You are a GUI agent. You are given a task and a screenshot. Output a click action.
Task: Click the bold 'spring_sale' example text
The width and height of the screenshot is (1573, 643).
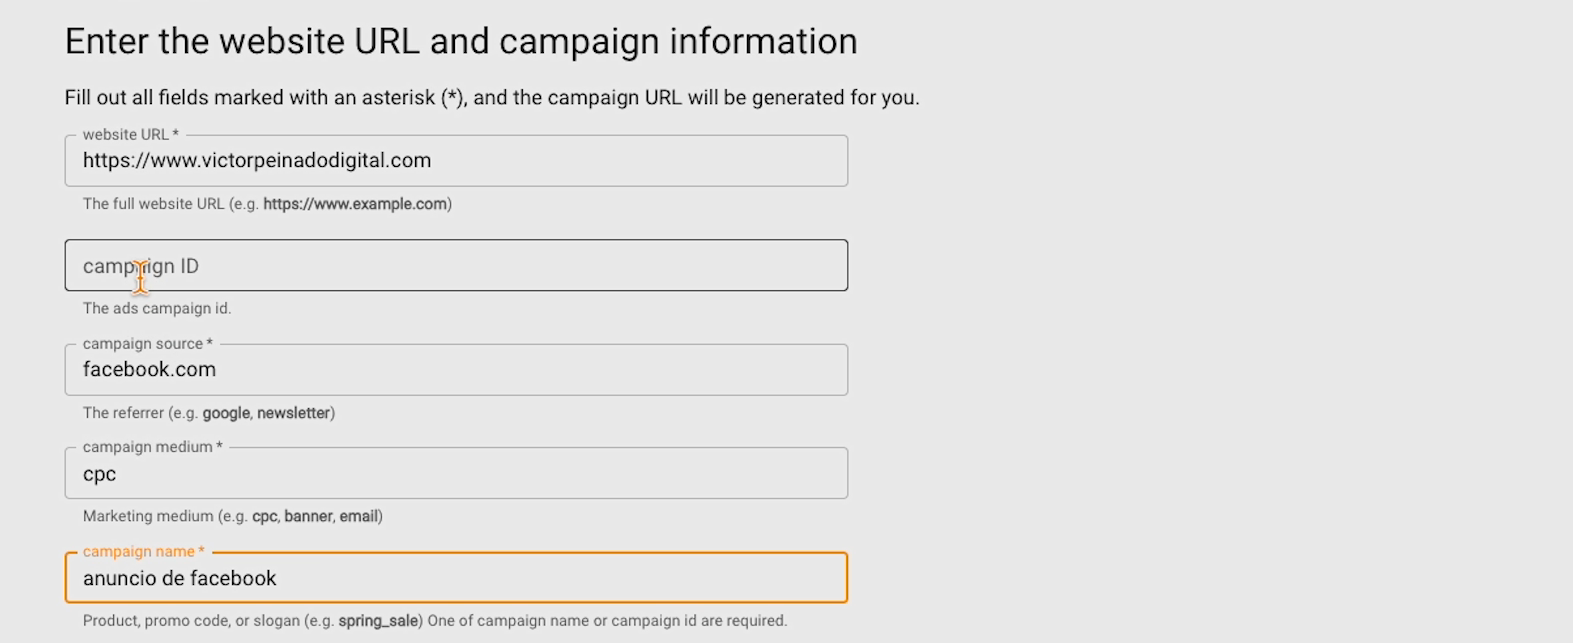tap(378, 621)
